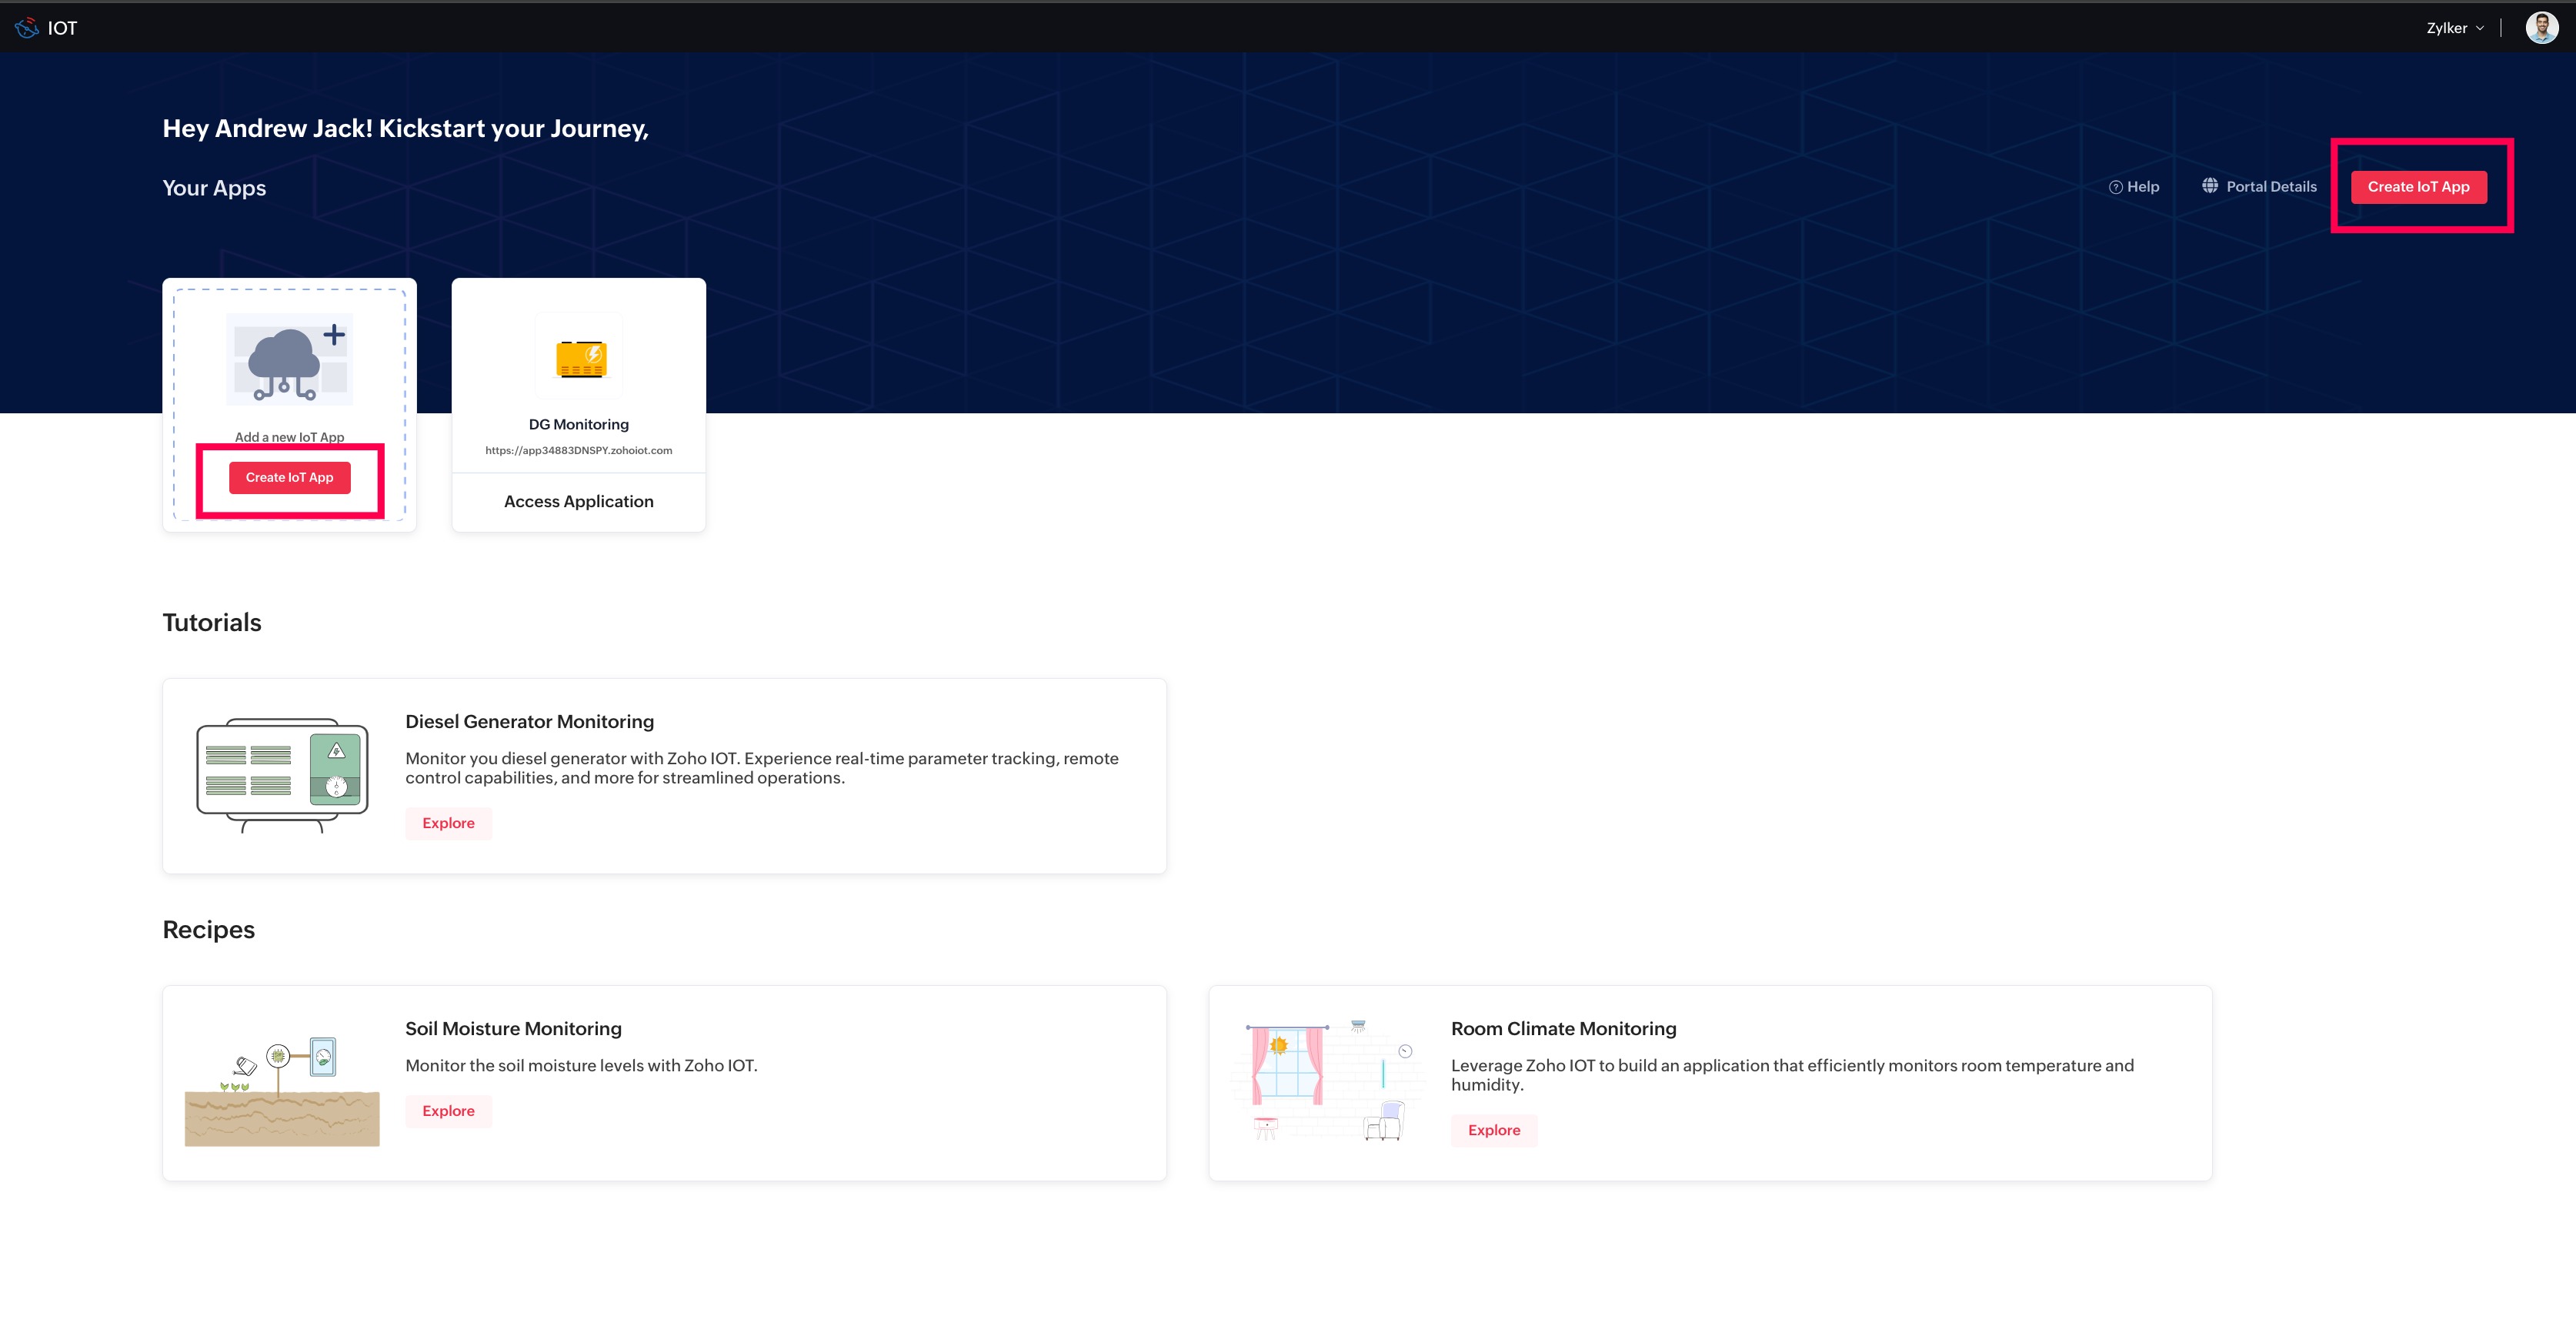The height and width of the screenshot is (1333, 2576).
Task: Click the DG Monitoring generator icon
Action: point(580,357)
